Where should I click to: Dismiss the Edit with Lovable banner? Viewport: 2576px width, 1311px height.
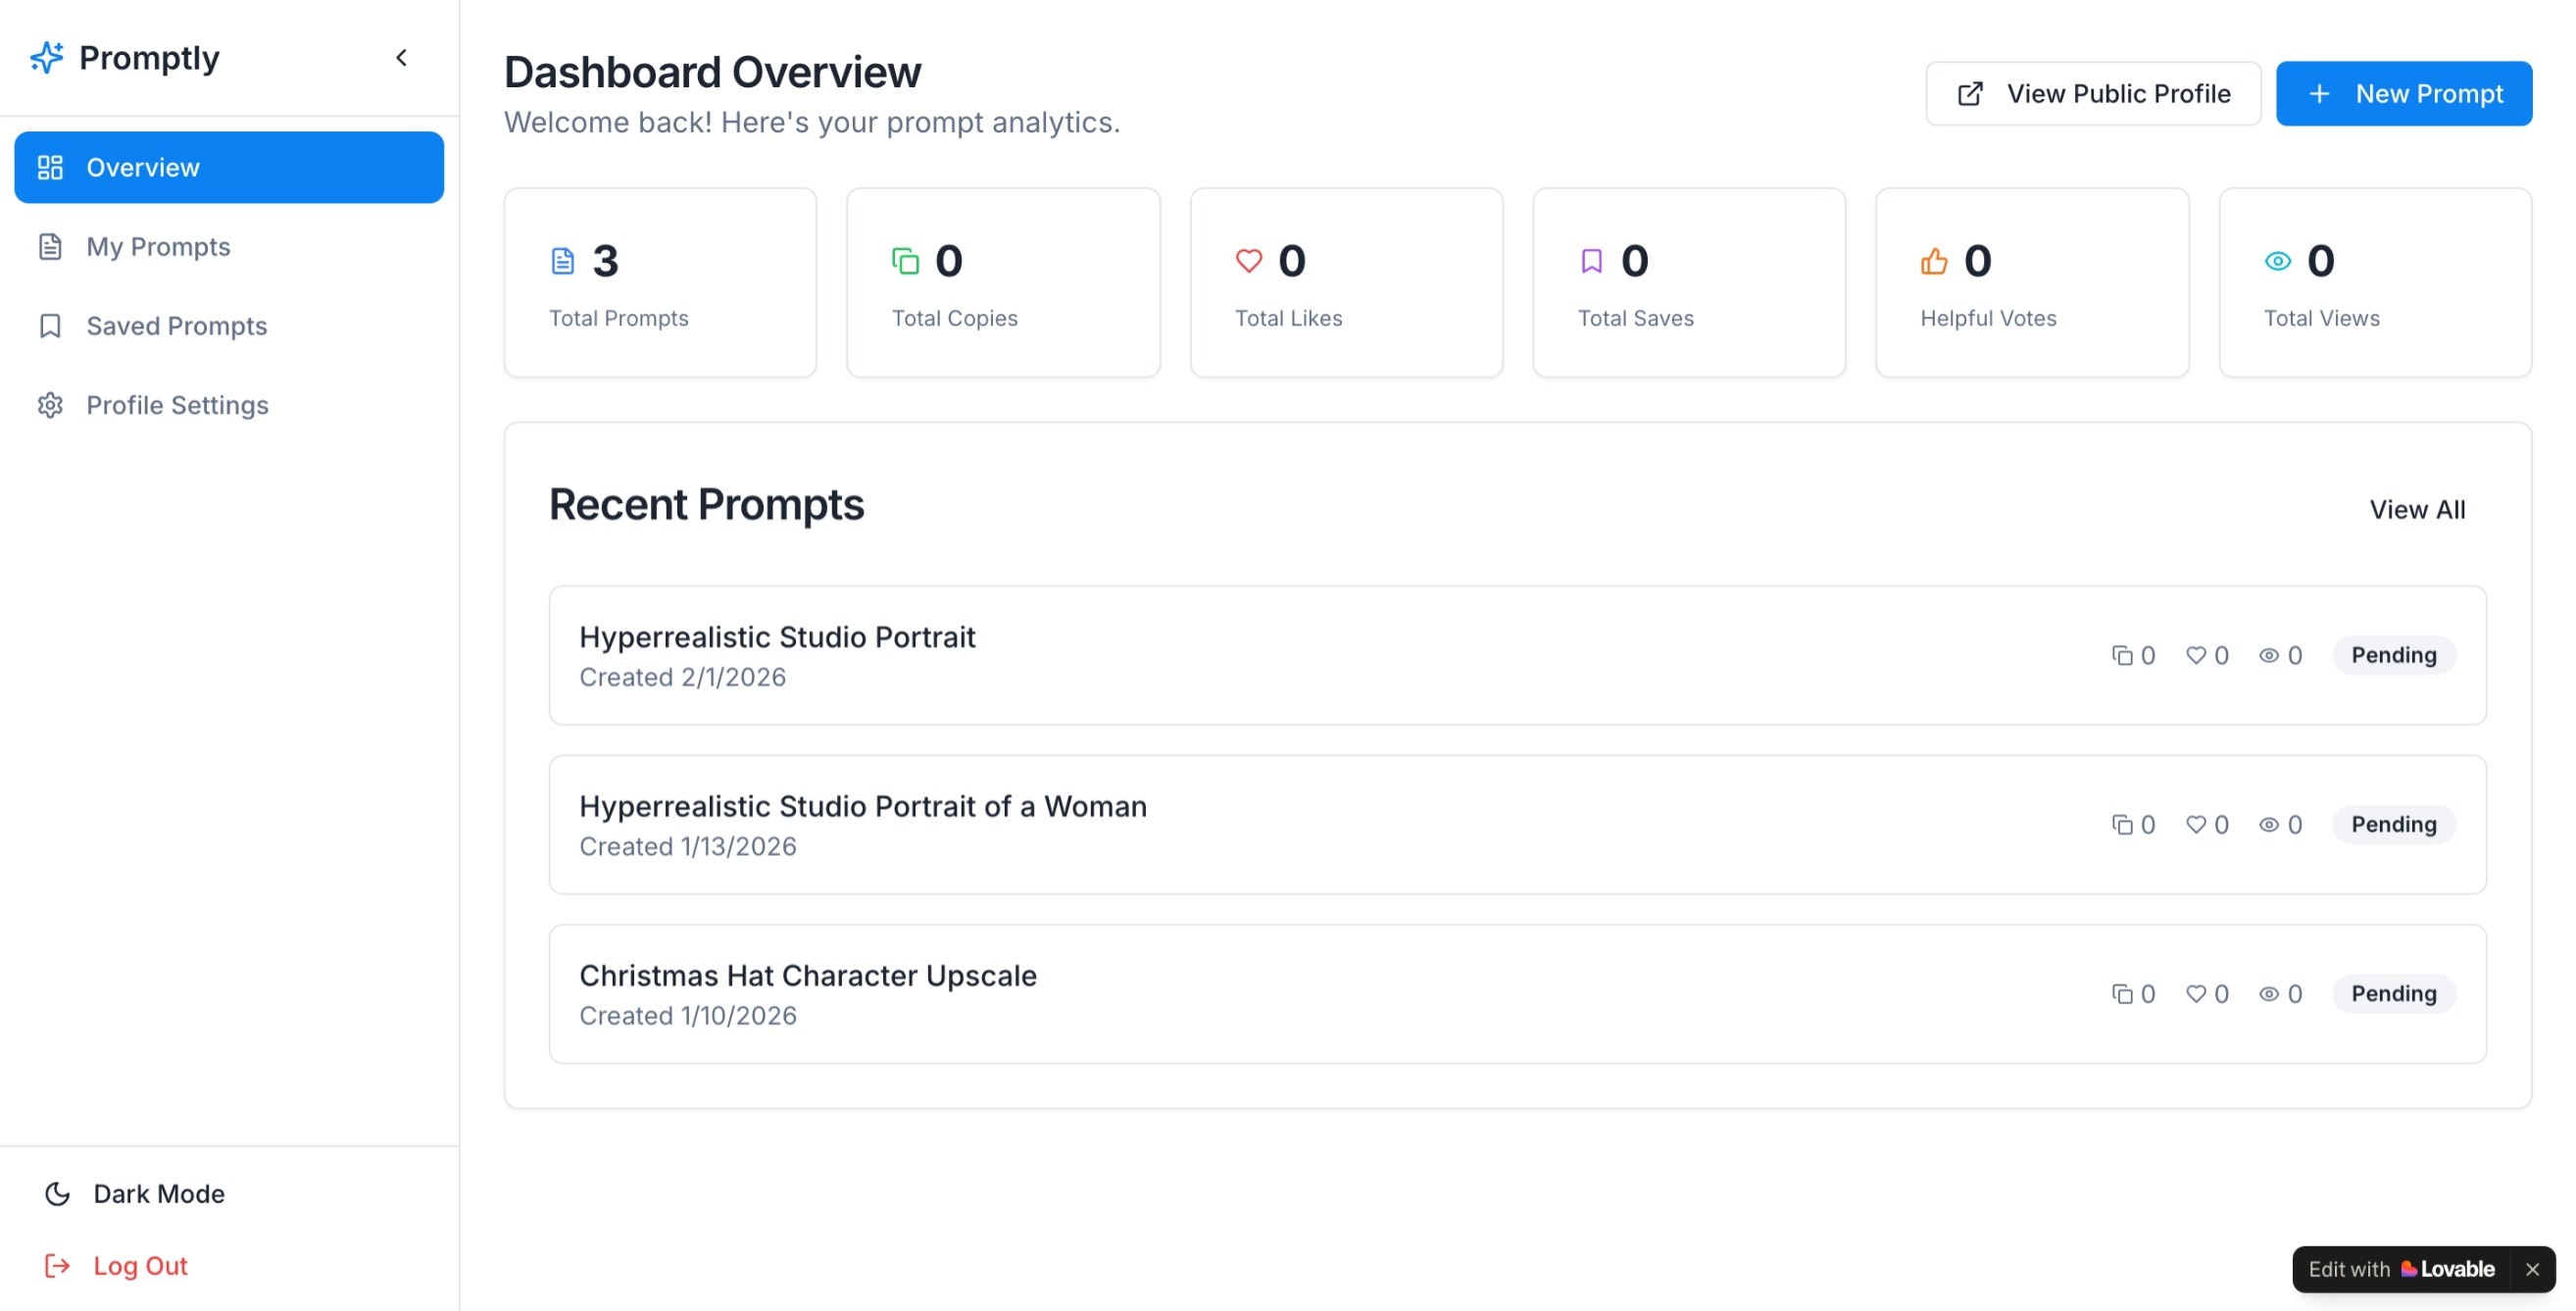(2532, 1270)
